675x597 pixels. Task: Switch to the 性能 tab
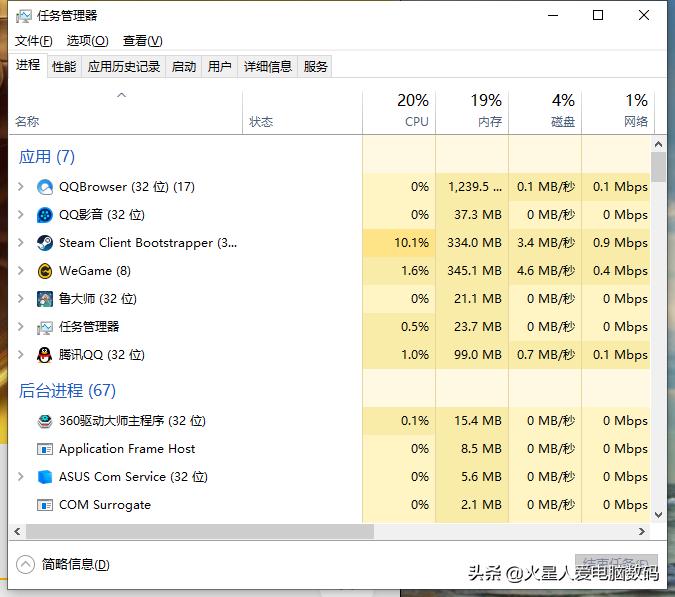pos(64,66)
